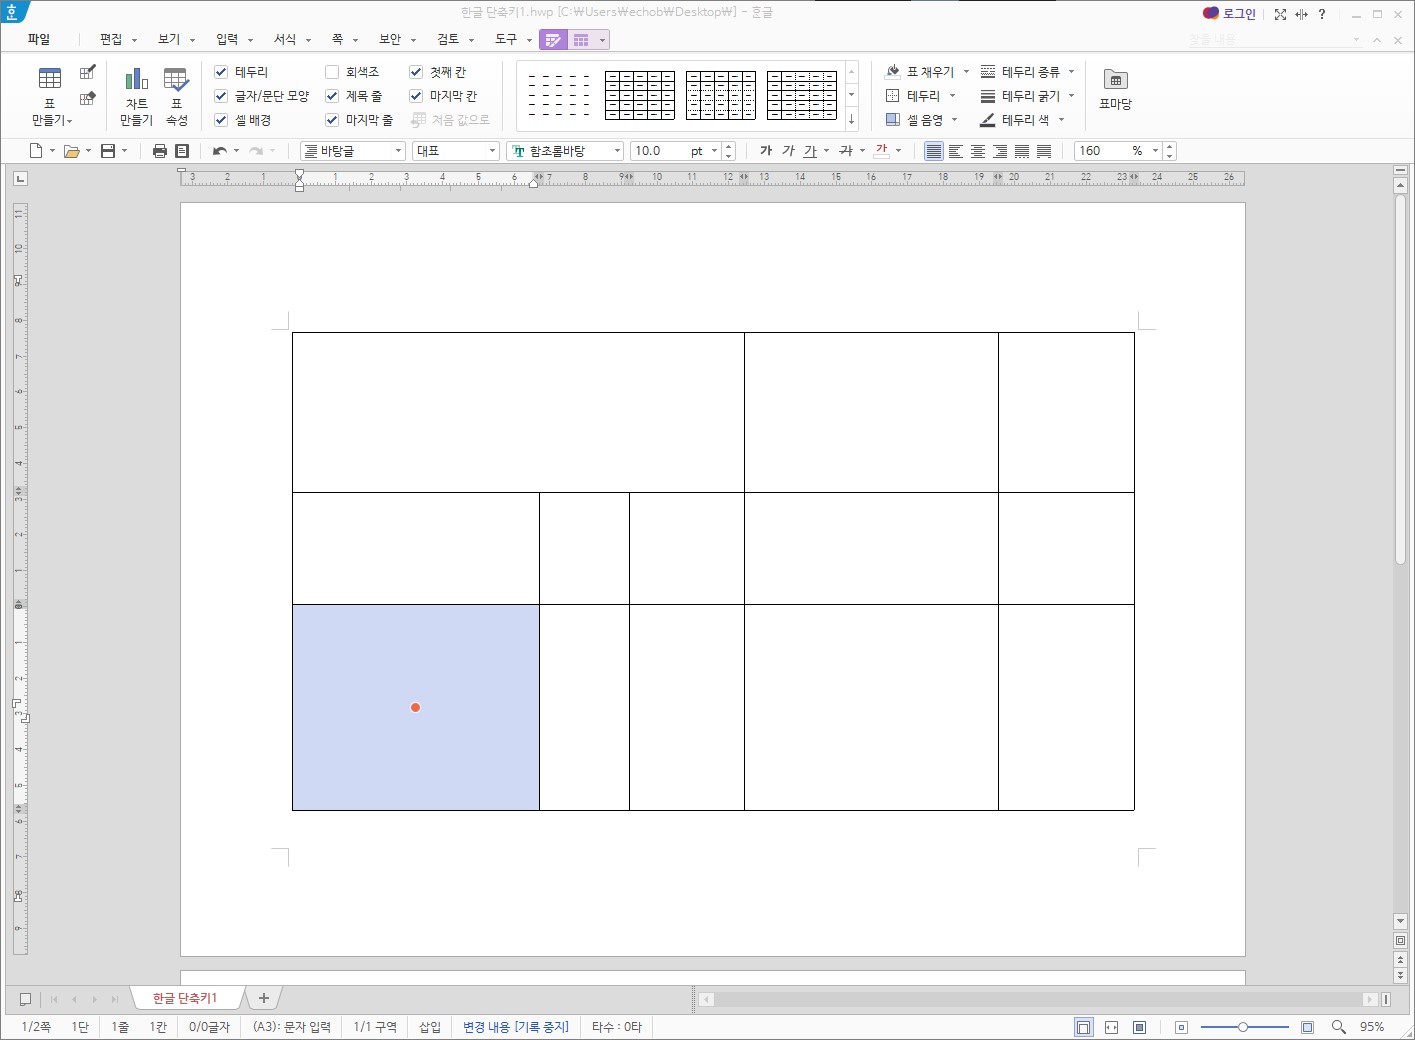
Task: Center-align the paragraph
Action: 978,151
